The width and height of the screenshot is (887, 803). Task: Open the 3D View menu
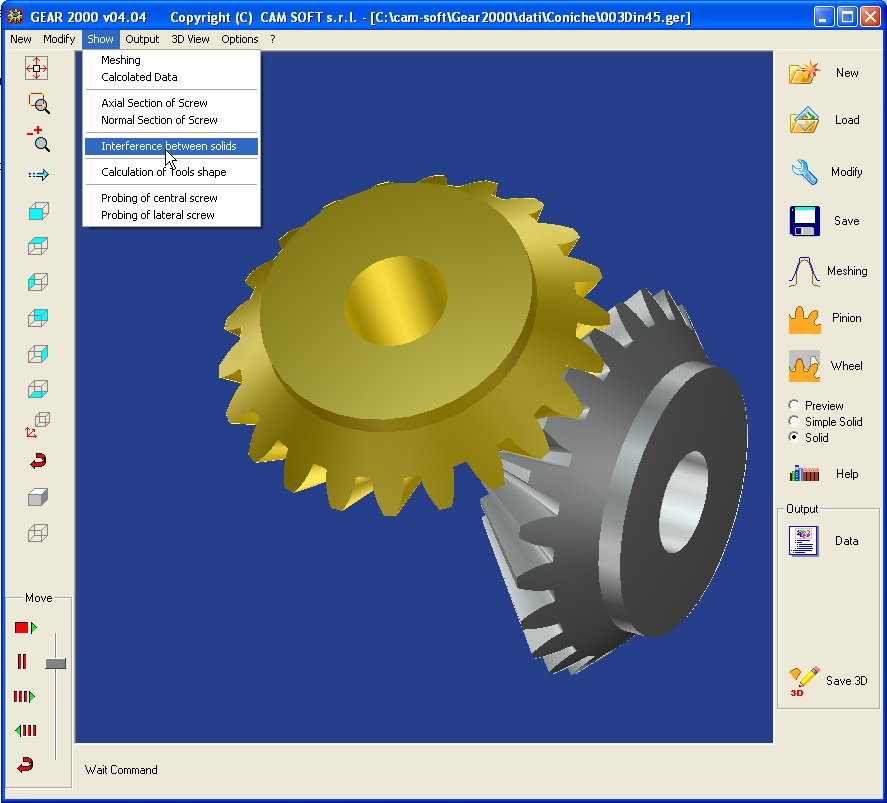190,39
